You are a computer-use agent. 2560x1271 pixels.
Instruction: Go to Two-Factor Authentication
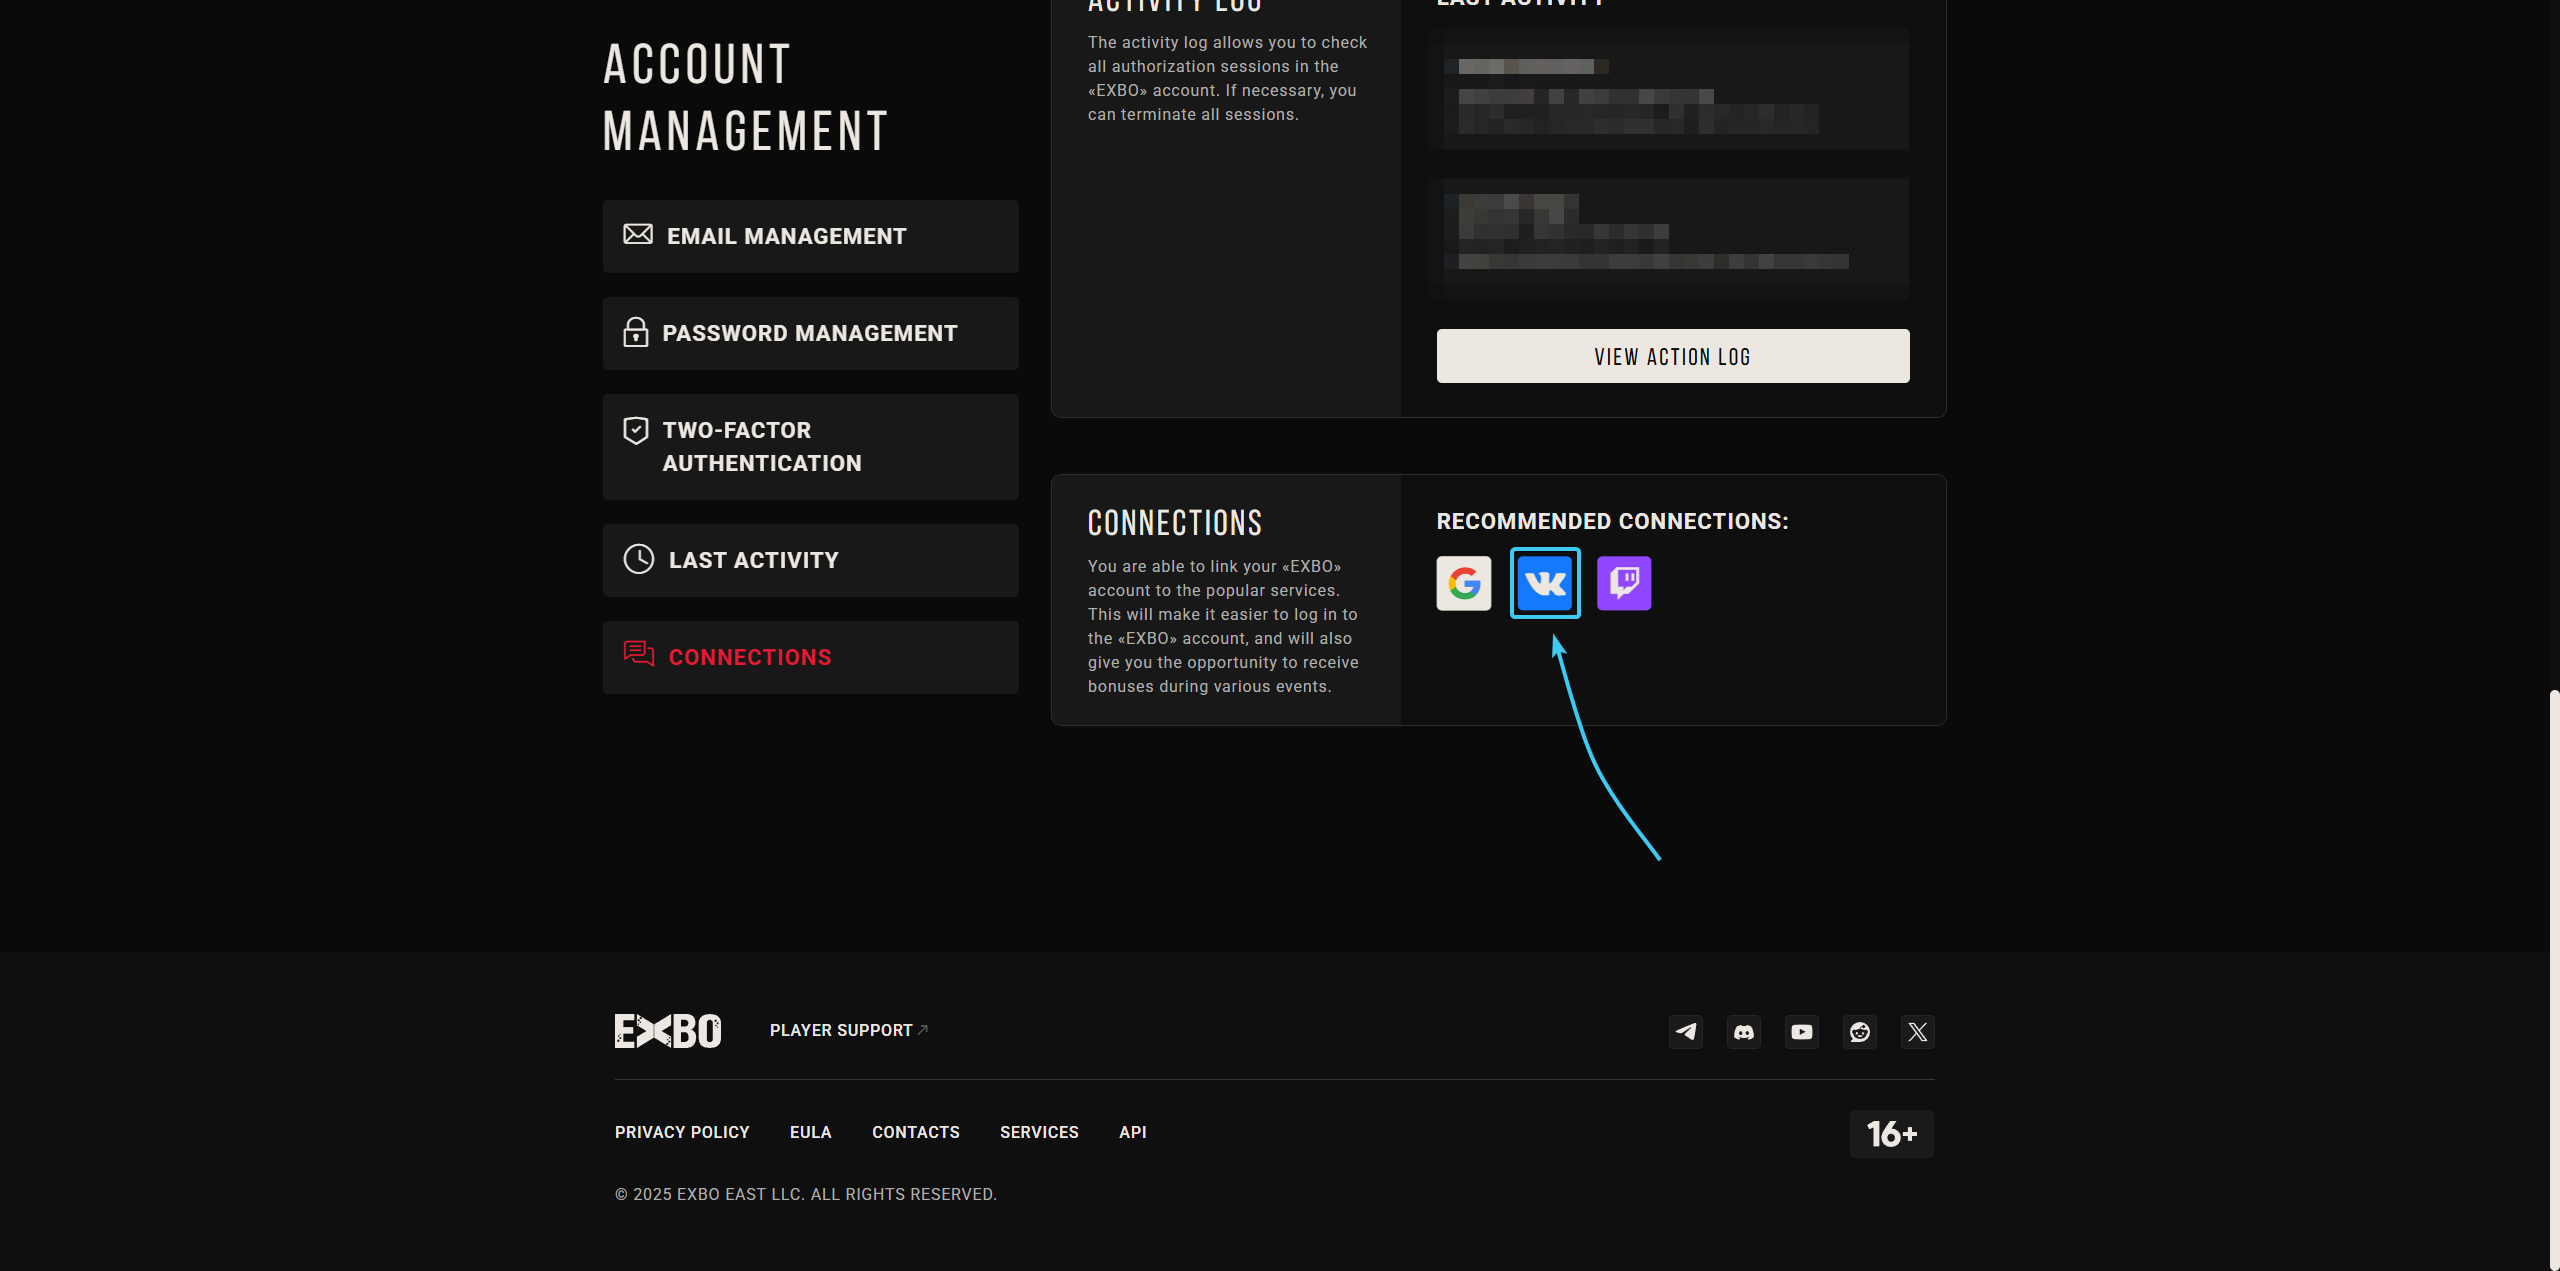pos(811,447)
